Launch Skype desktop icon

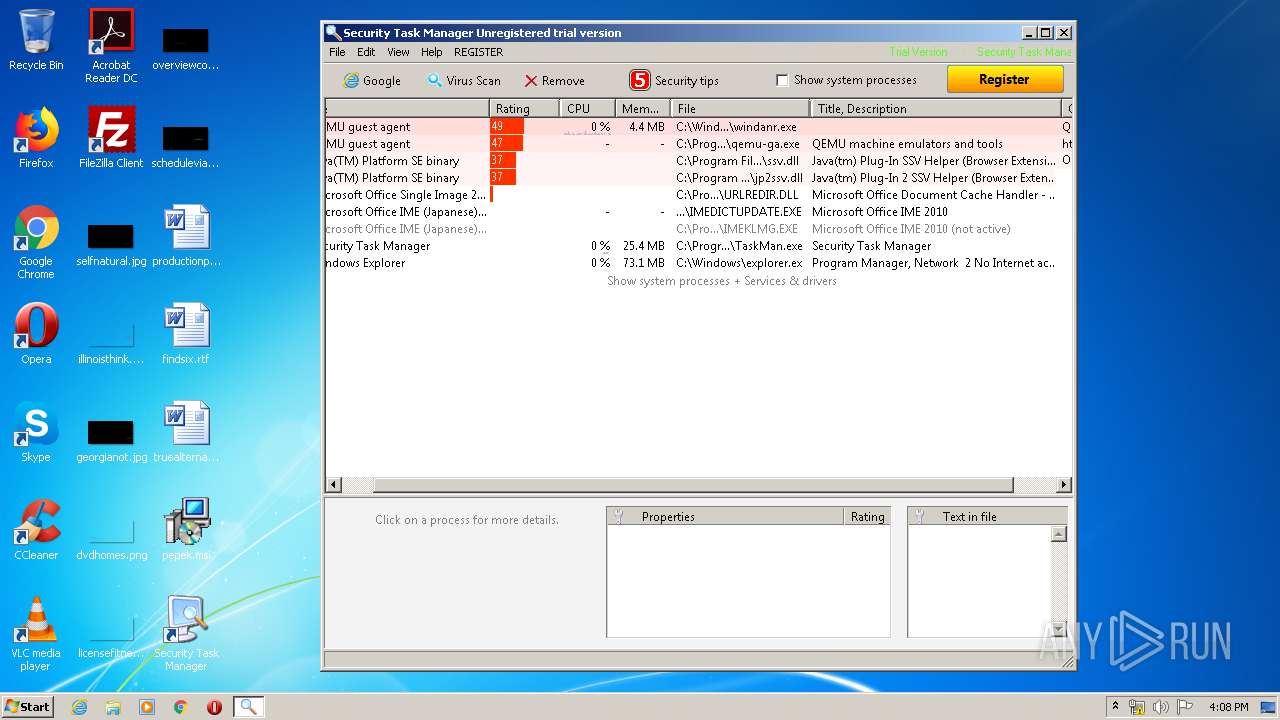click(x=36, y=432)
